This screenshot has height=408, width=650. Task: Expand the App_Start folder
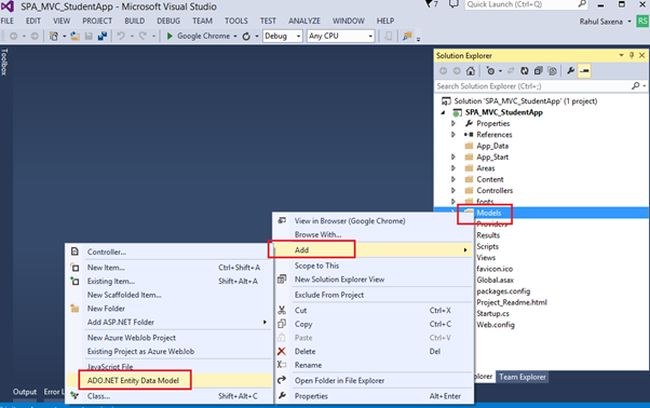click(453, 157)
